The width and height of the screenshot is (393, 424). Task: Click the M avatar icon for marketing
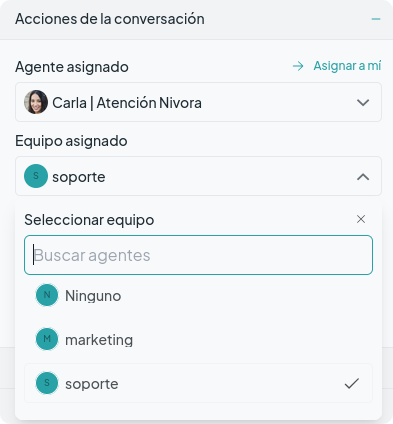(x=47, y=339)
